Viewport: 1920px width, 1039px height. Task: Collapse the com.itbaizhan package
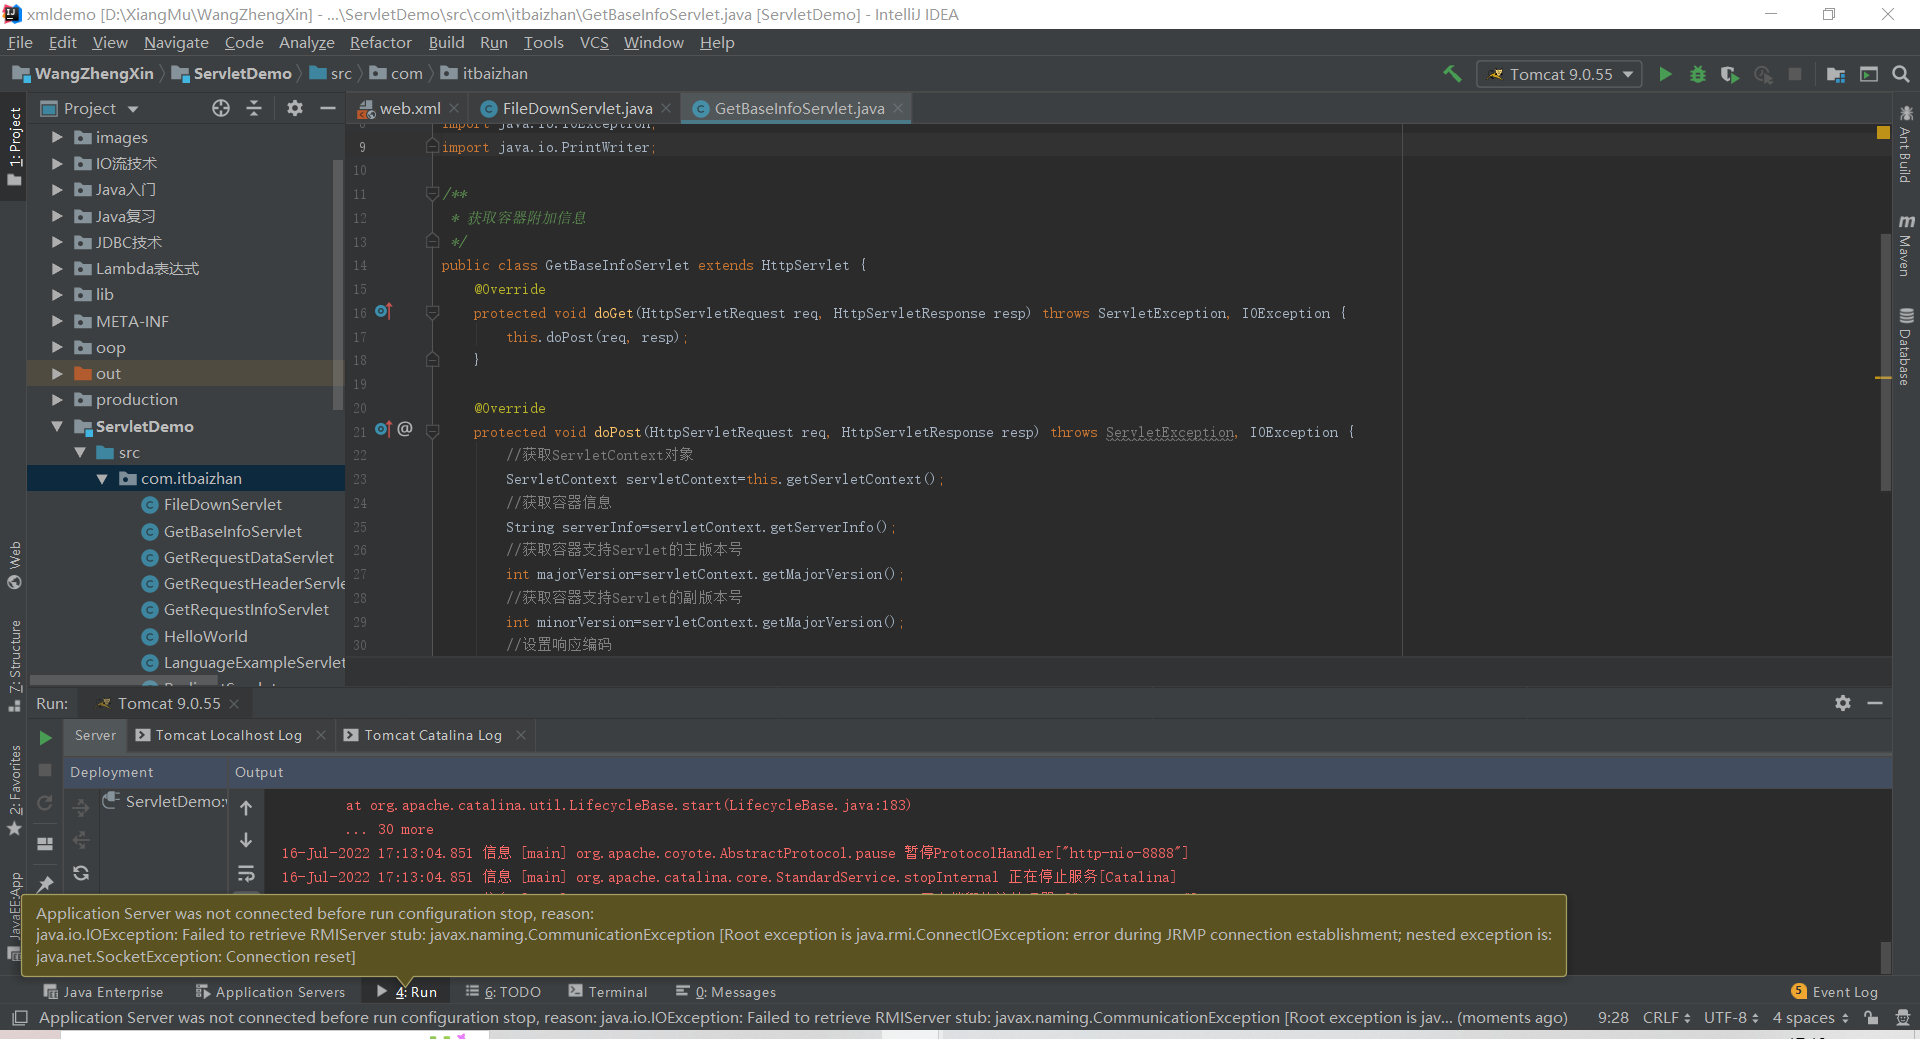pos(102,479)
